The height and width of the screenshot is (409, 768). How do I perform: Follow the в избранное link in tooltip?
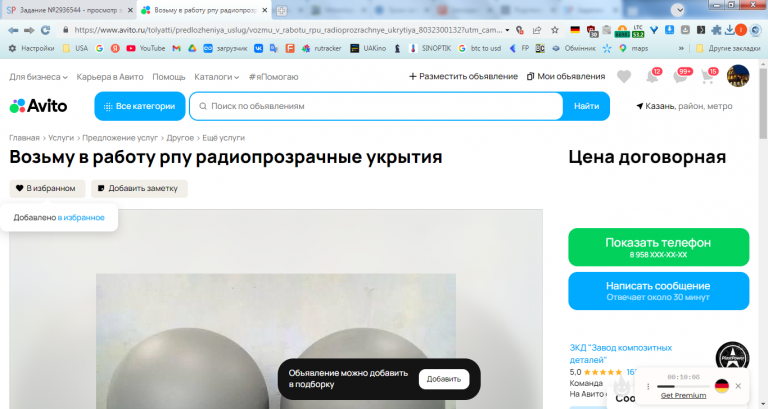point(81,217)
